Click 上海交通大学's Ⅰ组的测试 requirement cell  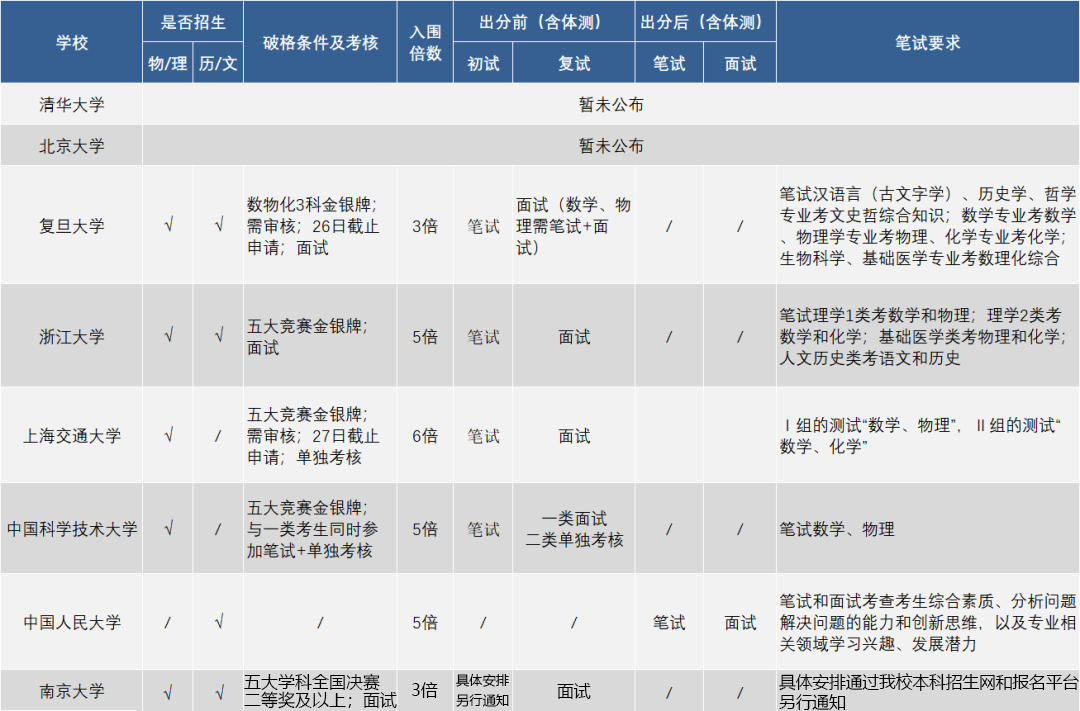point(928,435)
